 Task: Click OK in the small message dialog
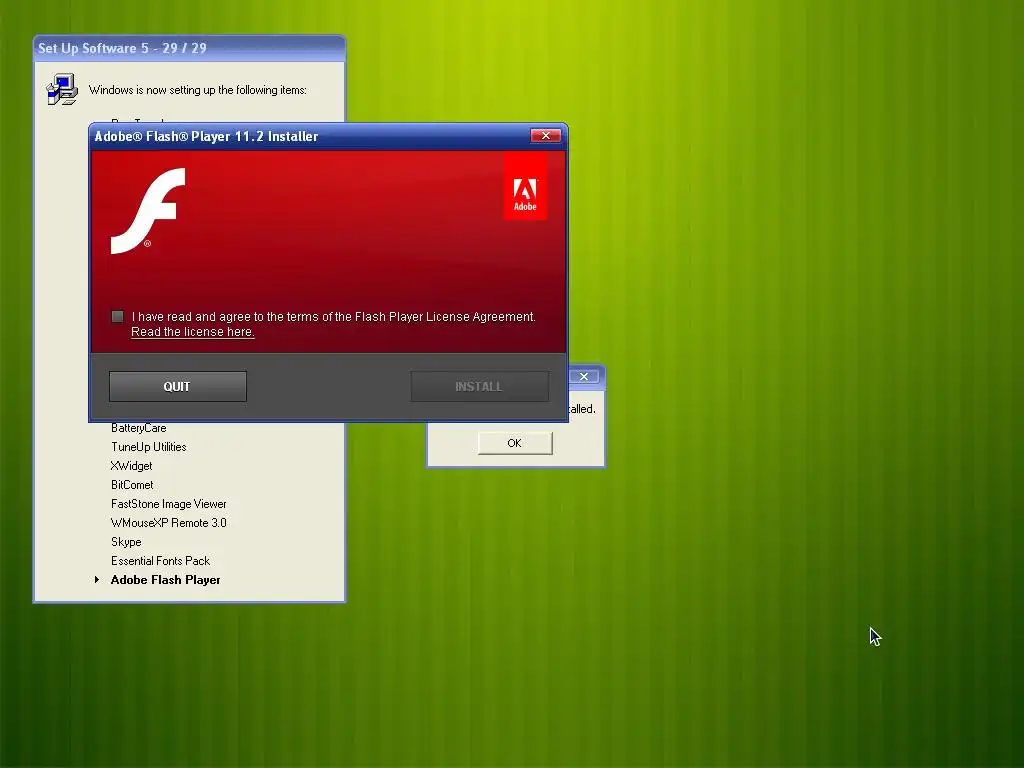pyautogui.click(x=515, y=443)
